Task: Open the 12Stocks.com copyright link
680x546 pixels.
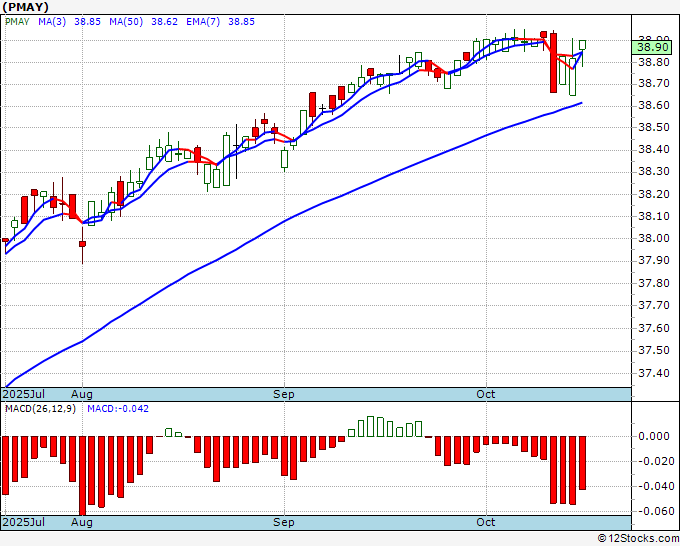Action: click(638, 539)
